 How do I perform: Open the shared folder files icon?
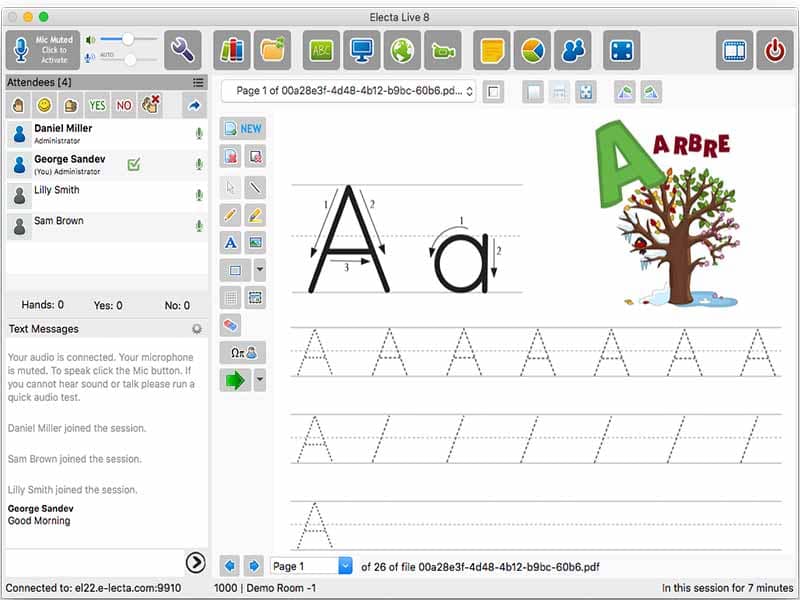(272, 50)
